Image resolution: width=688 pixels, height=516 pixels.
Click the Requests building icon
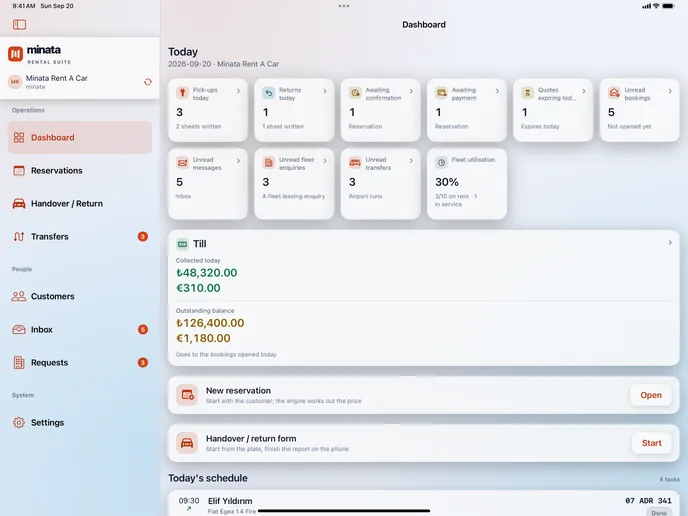[19, 362]
